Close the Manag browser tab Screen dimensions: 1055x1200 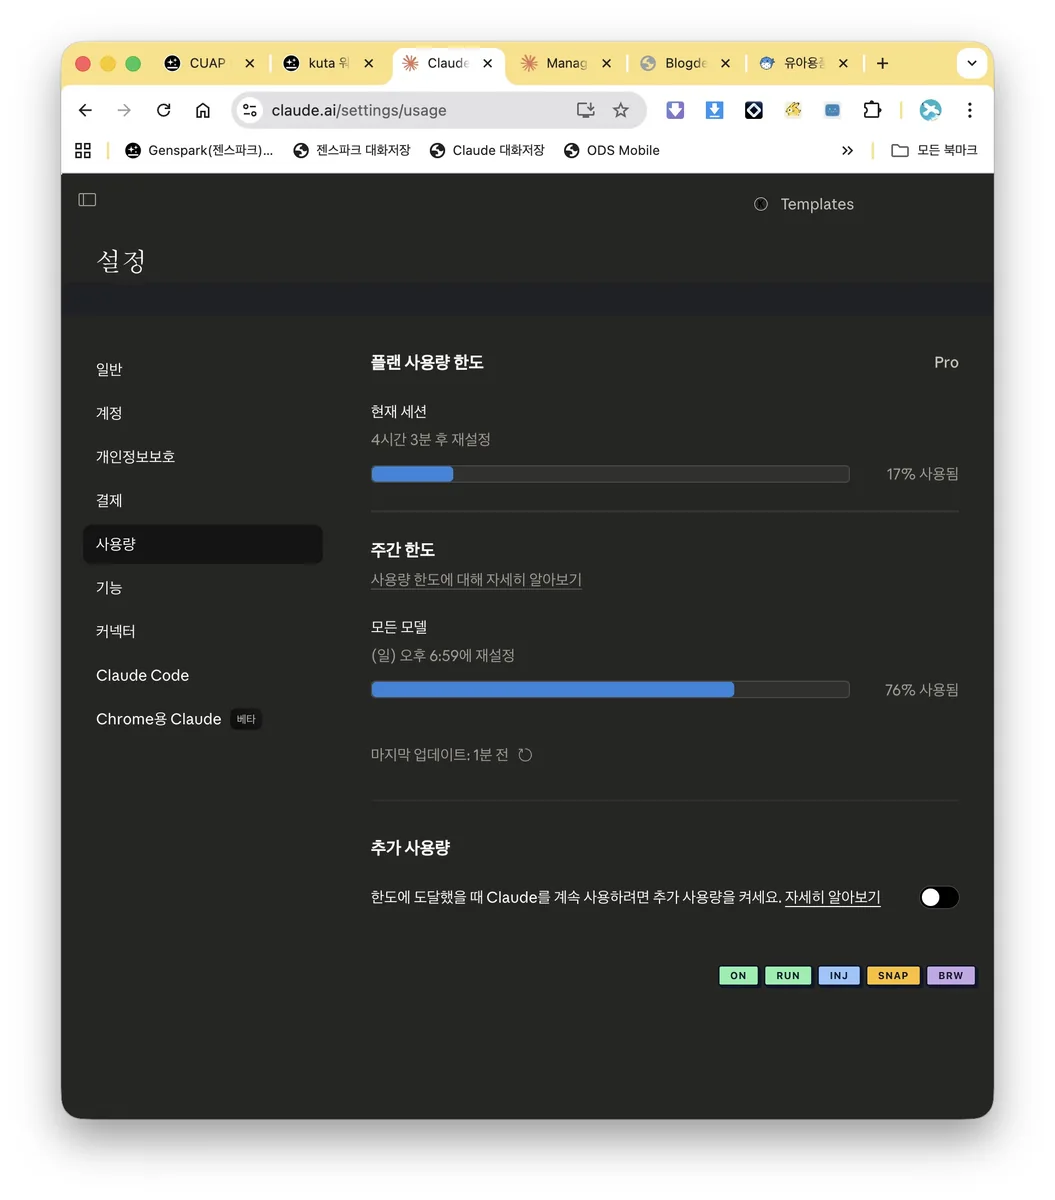606,63
